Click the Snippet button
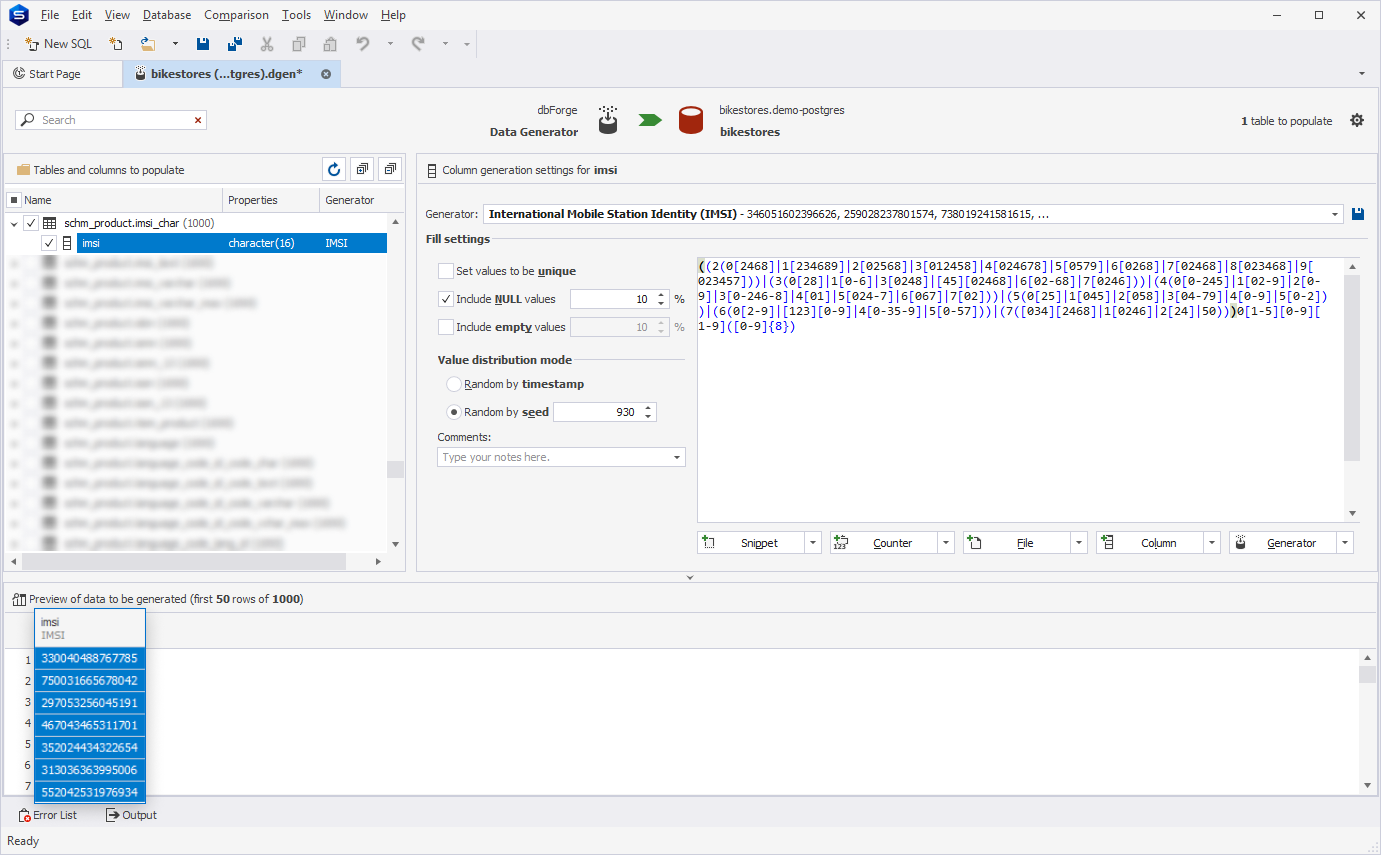 click(x=751, y=543)
